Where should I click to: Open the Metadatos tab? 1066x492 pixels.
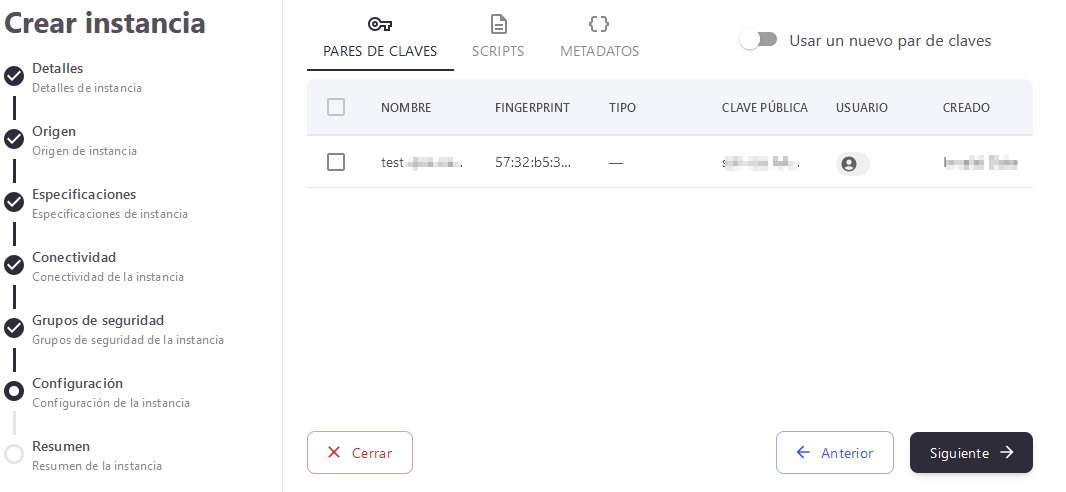(x=599, y=51)
